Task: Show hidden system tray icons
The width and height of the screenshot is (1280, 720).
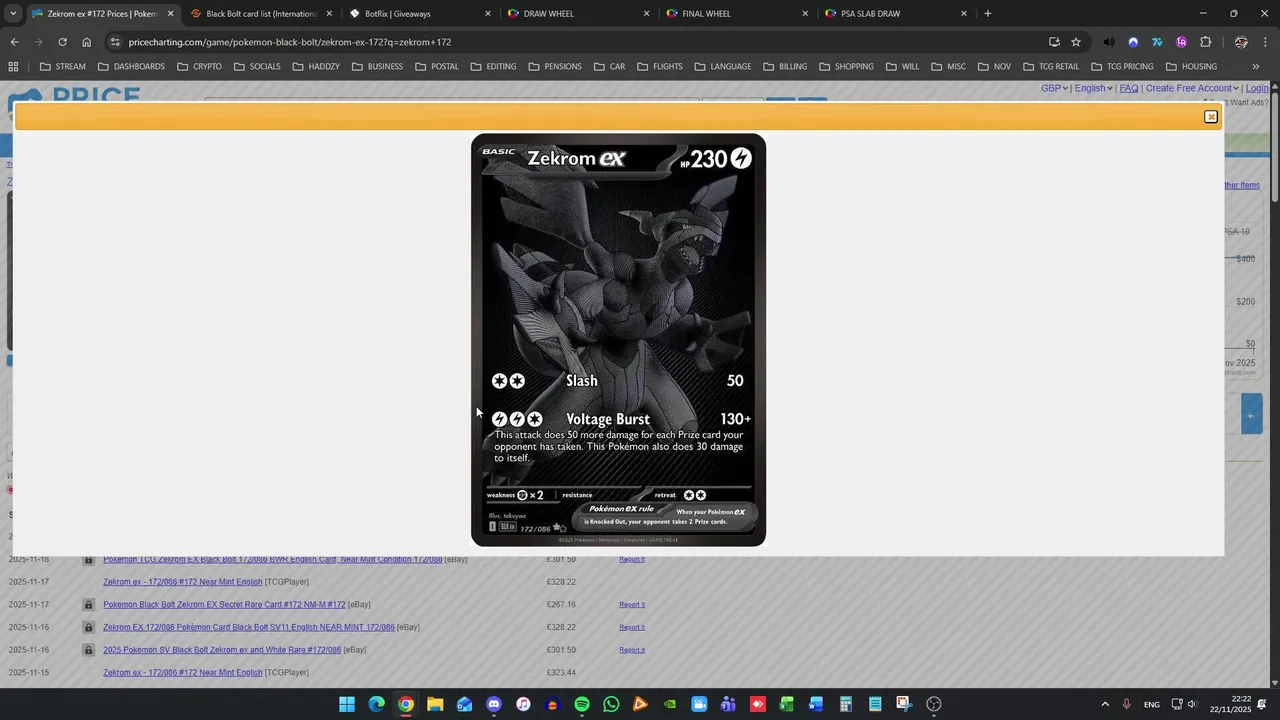Action: pyautogui.click(x=1105, y=704)
